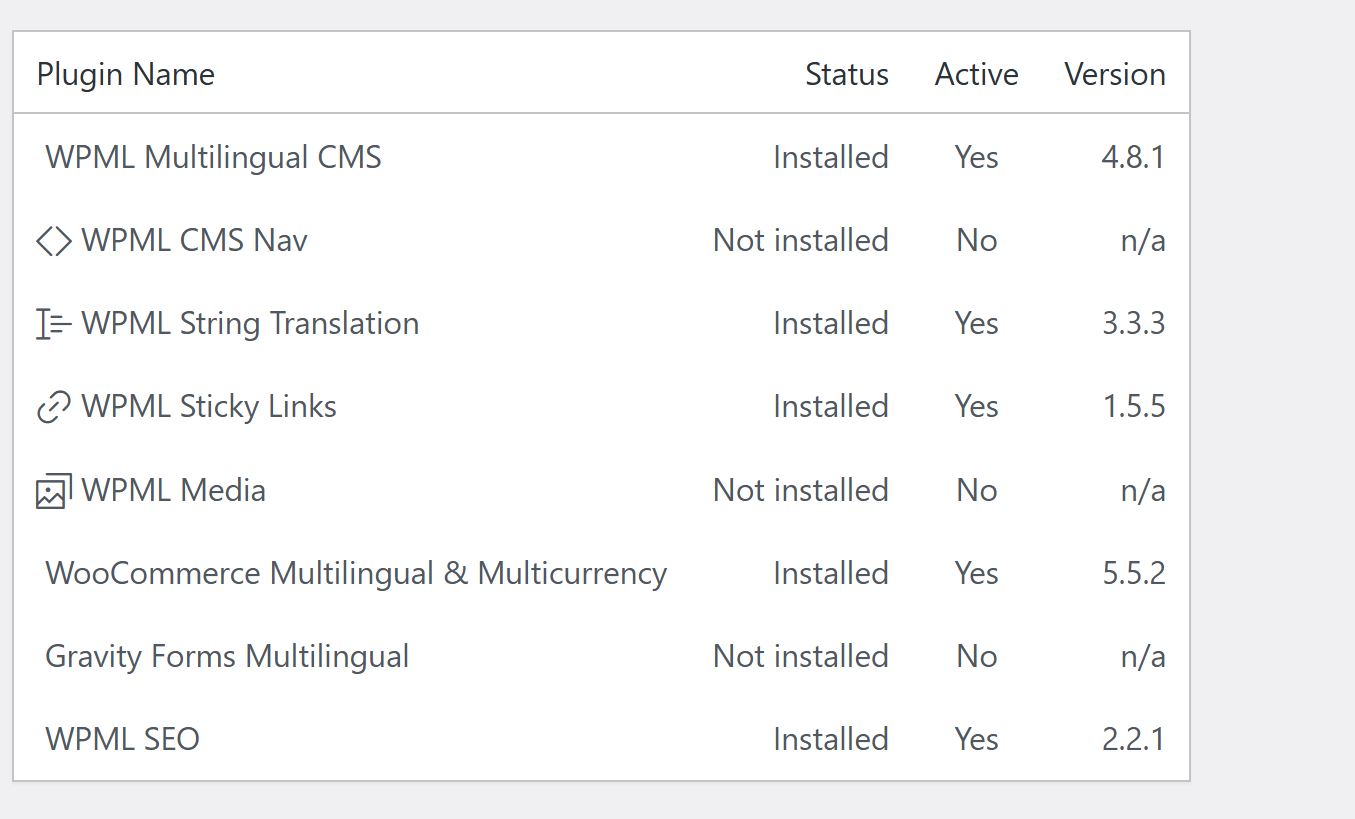Image resolution: width=1355 pixels, height=819 pixels.
Task: Click the WPML Media image icon
Action: click(54, 491)
